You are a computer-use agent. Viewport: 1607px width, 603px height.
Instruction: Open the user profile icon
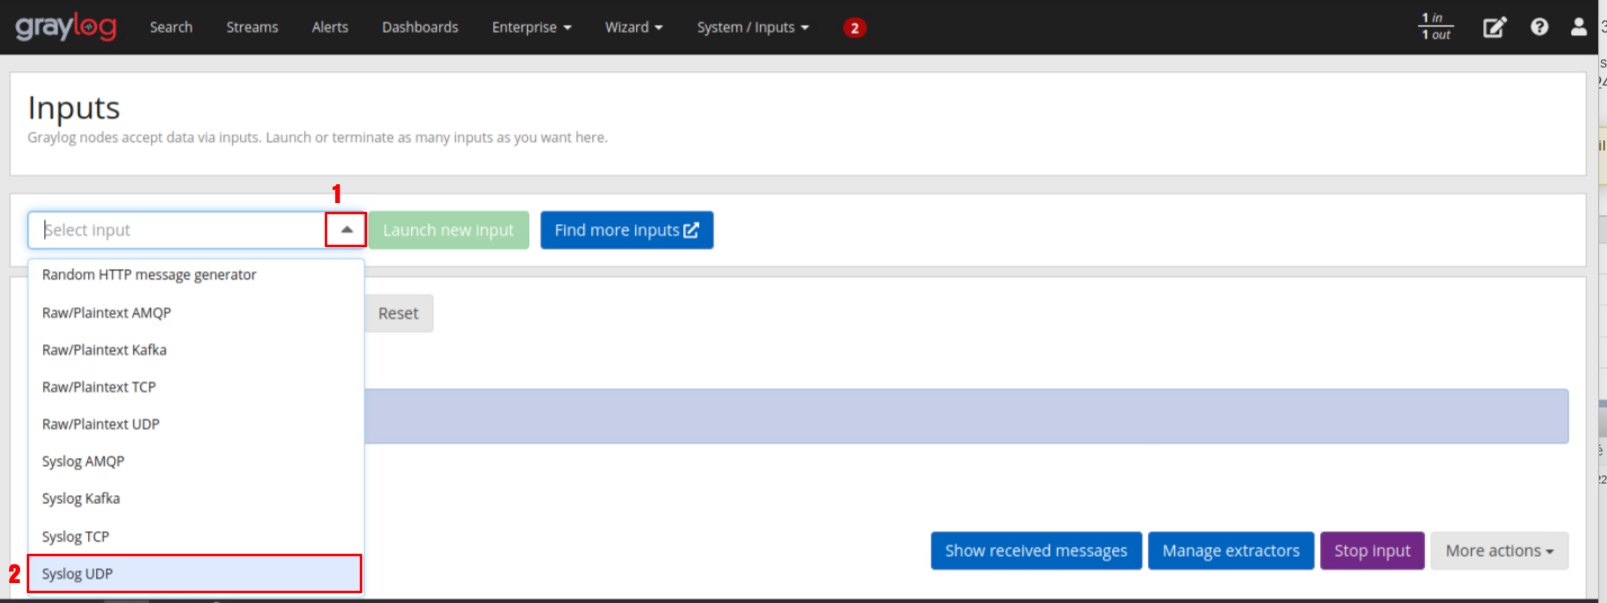point(1578,27)
